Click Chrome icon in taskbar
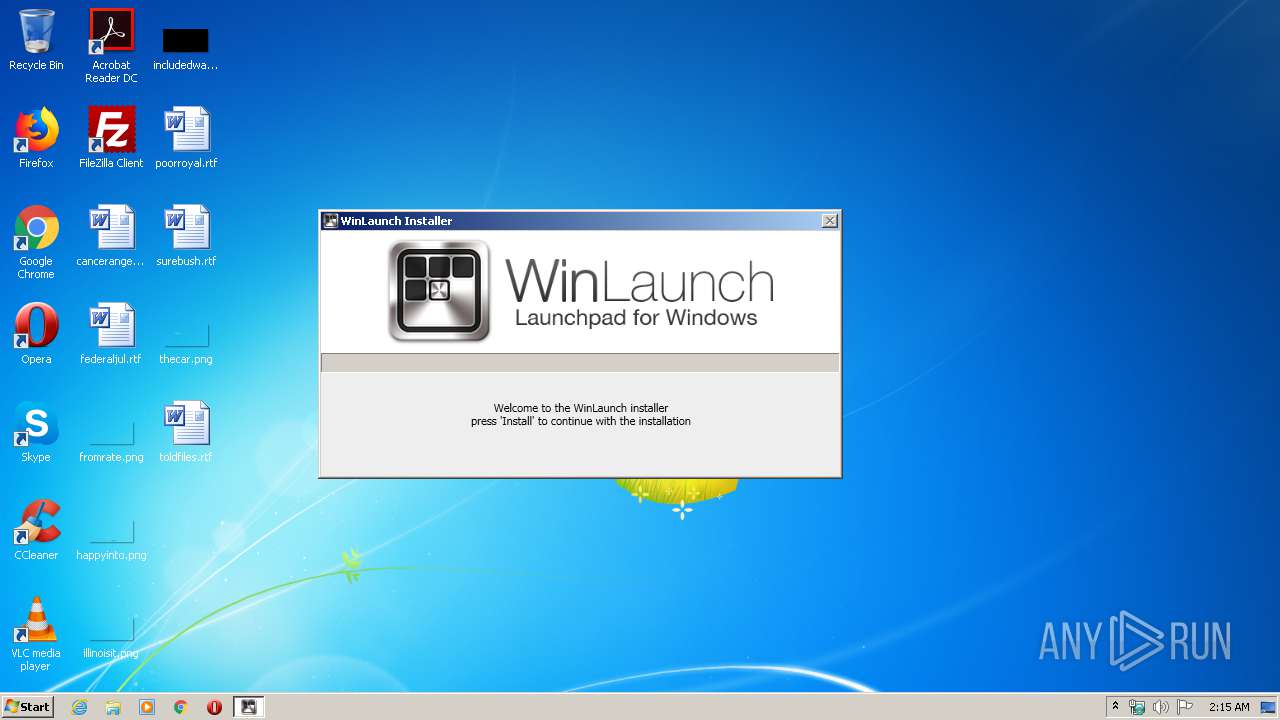1280x720 pixels. pyautogui.click(x=181, y=707)
